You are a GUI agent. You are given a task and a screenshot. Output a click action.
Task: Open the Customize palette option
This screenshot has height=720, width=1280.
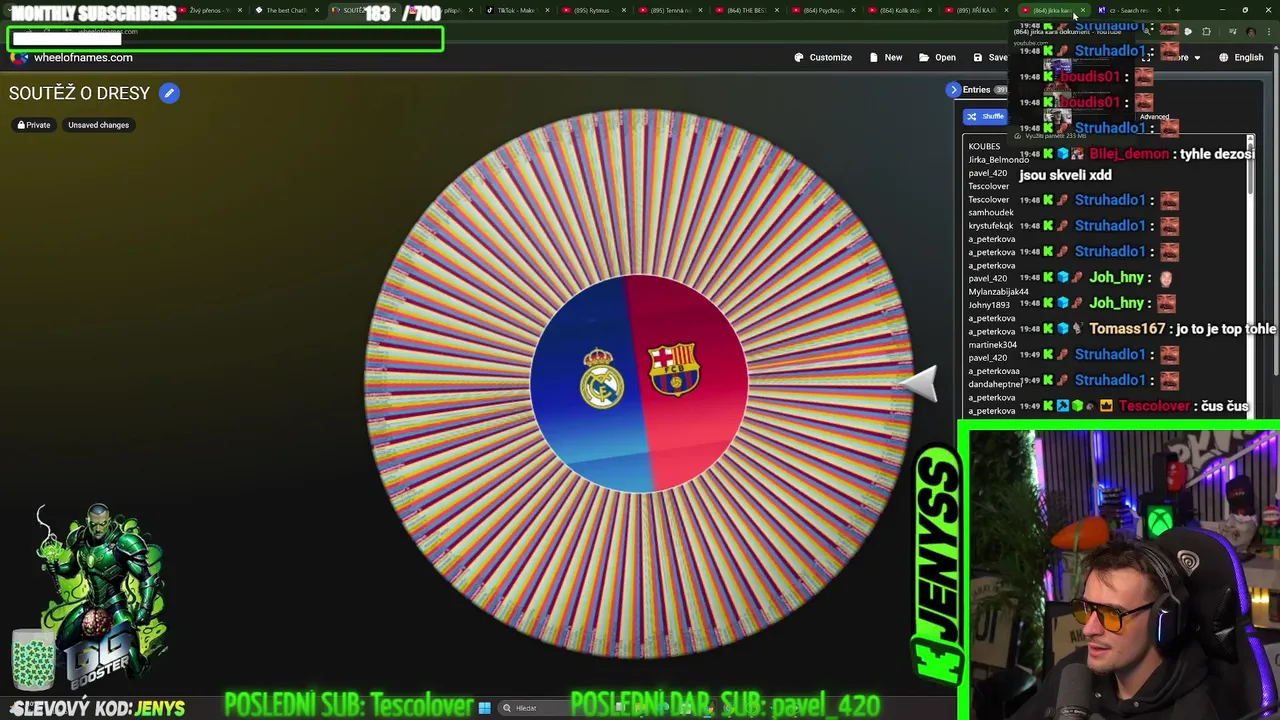823,57
